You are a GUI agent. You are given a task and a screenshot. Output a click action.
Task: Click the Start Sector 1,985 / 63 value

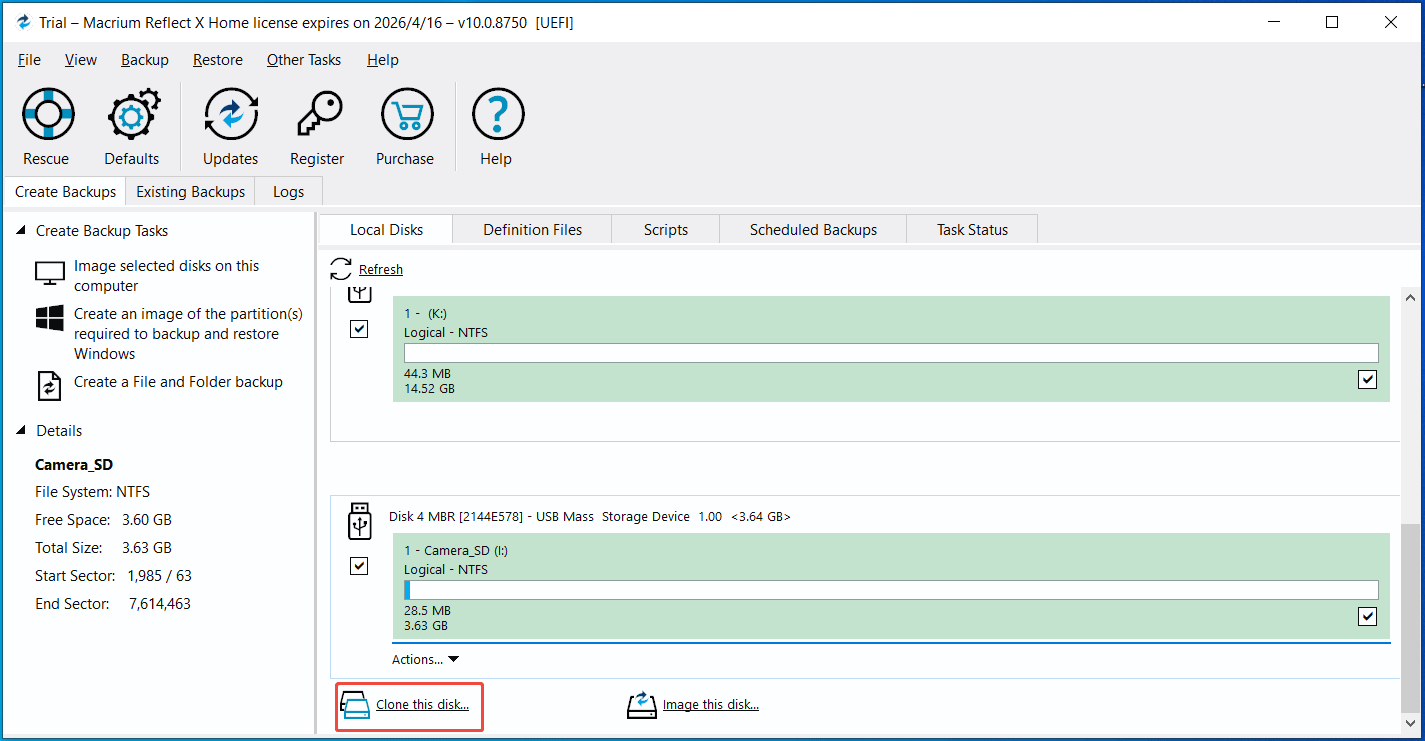click(159, 576)
